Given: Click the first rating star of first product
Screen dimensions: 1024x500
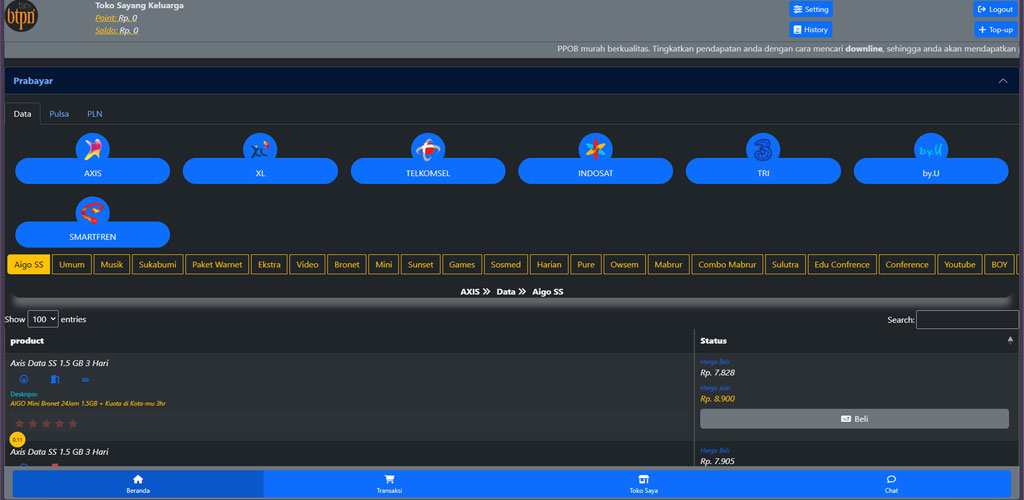Looking at the screenshot, I should tap(20, 424).
